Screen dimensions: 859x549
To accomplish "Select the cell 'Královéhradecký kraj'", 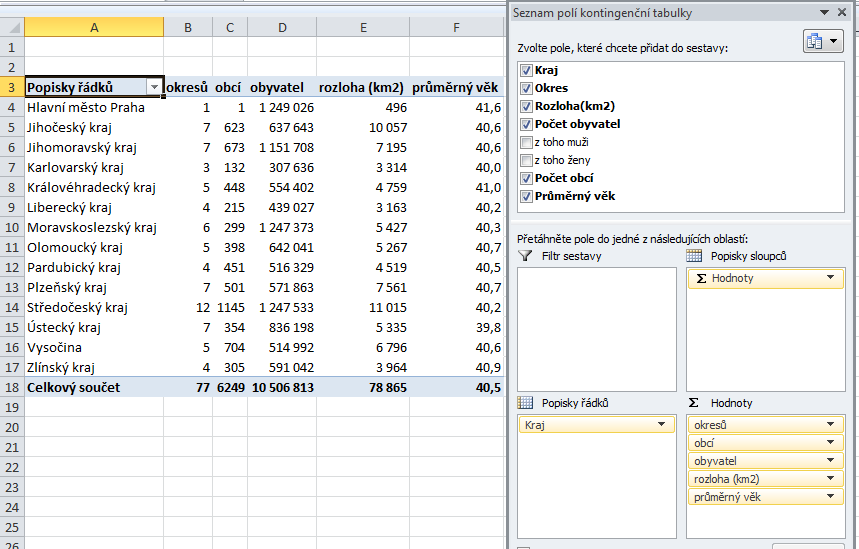I will coord(94,187).
